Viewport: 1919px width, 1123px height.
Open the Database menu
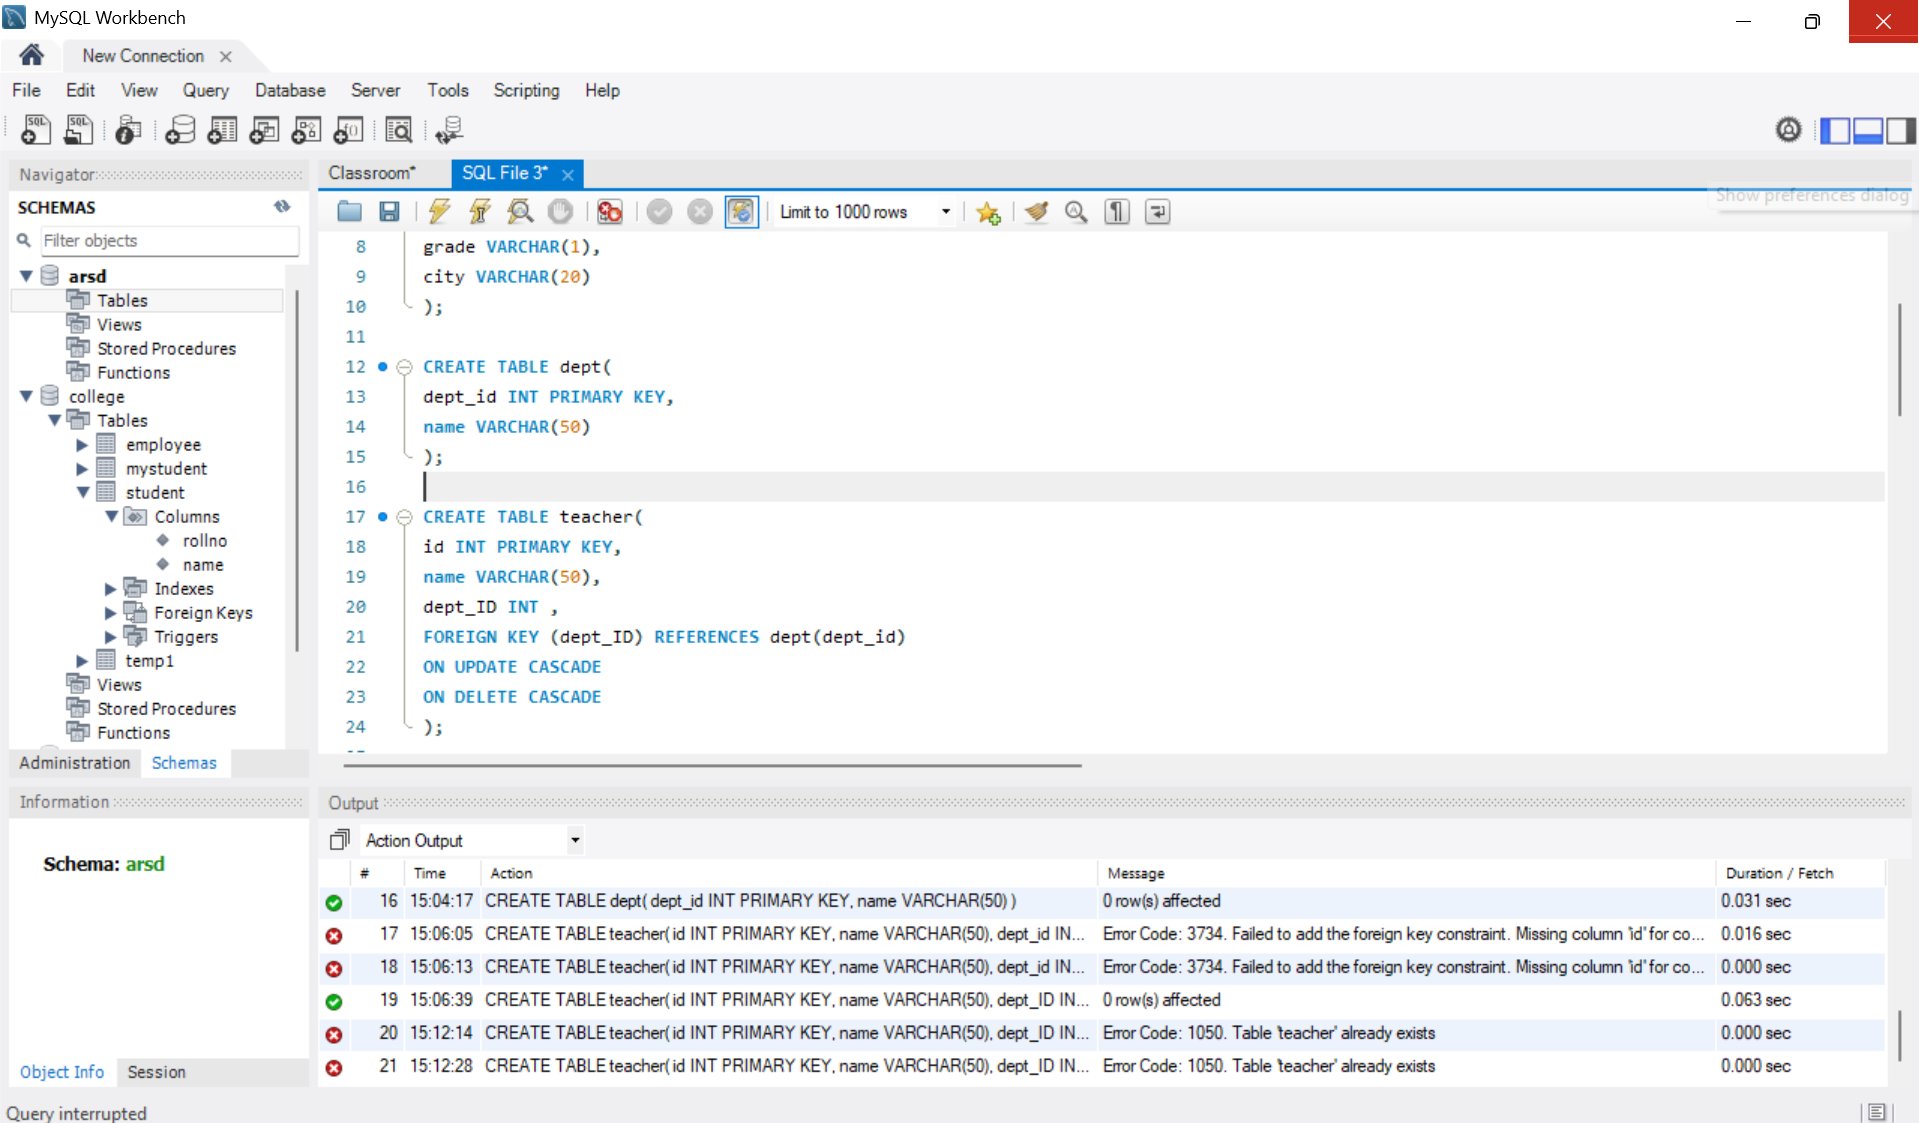coord(289,90)
